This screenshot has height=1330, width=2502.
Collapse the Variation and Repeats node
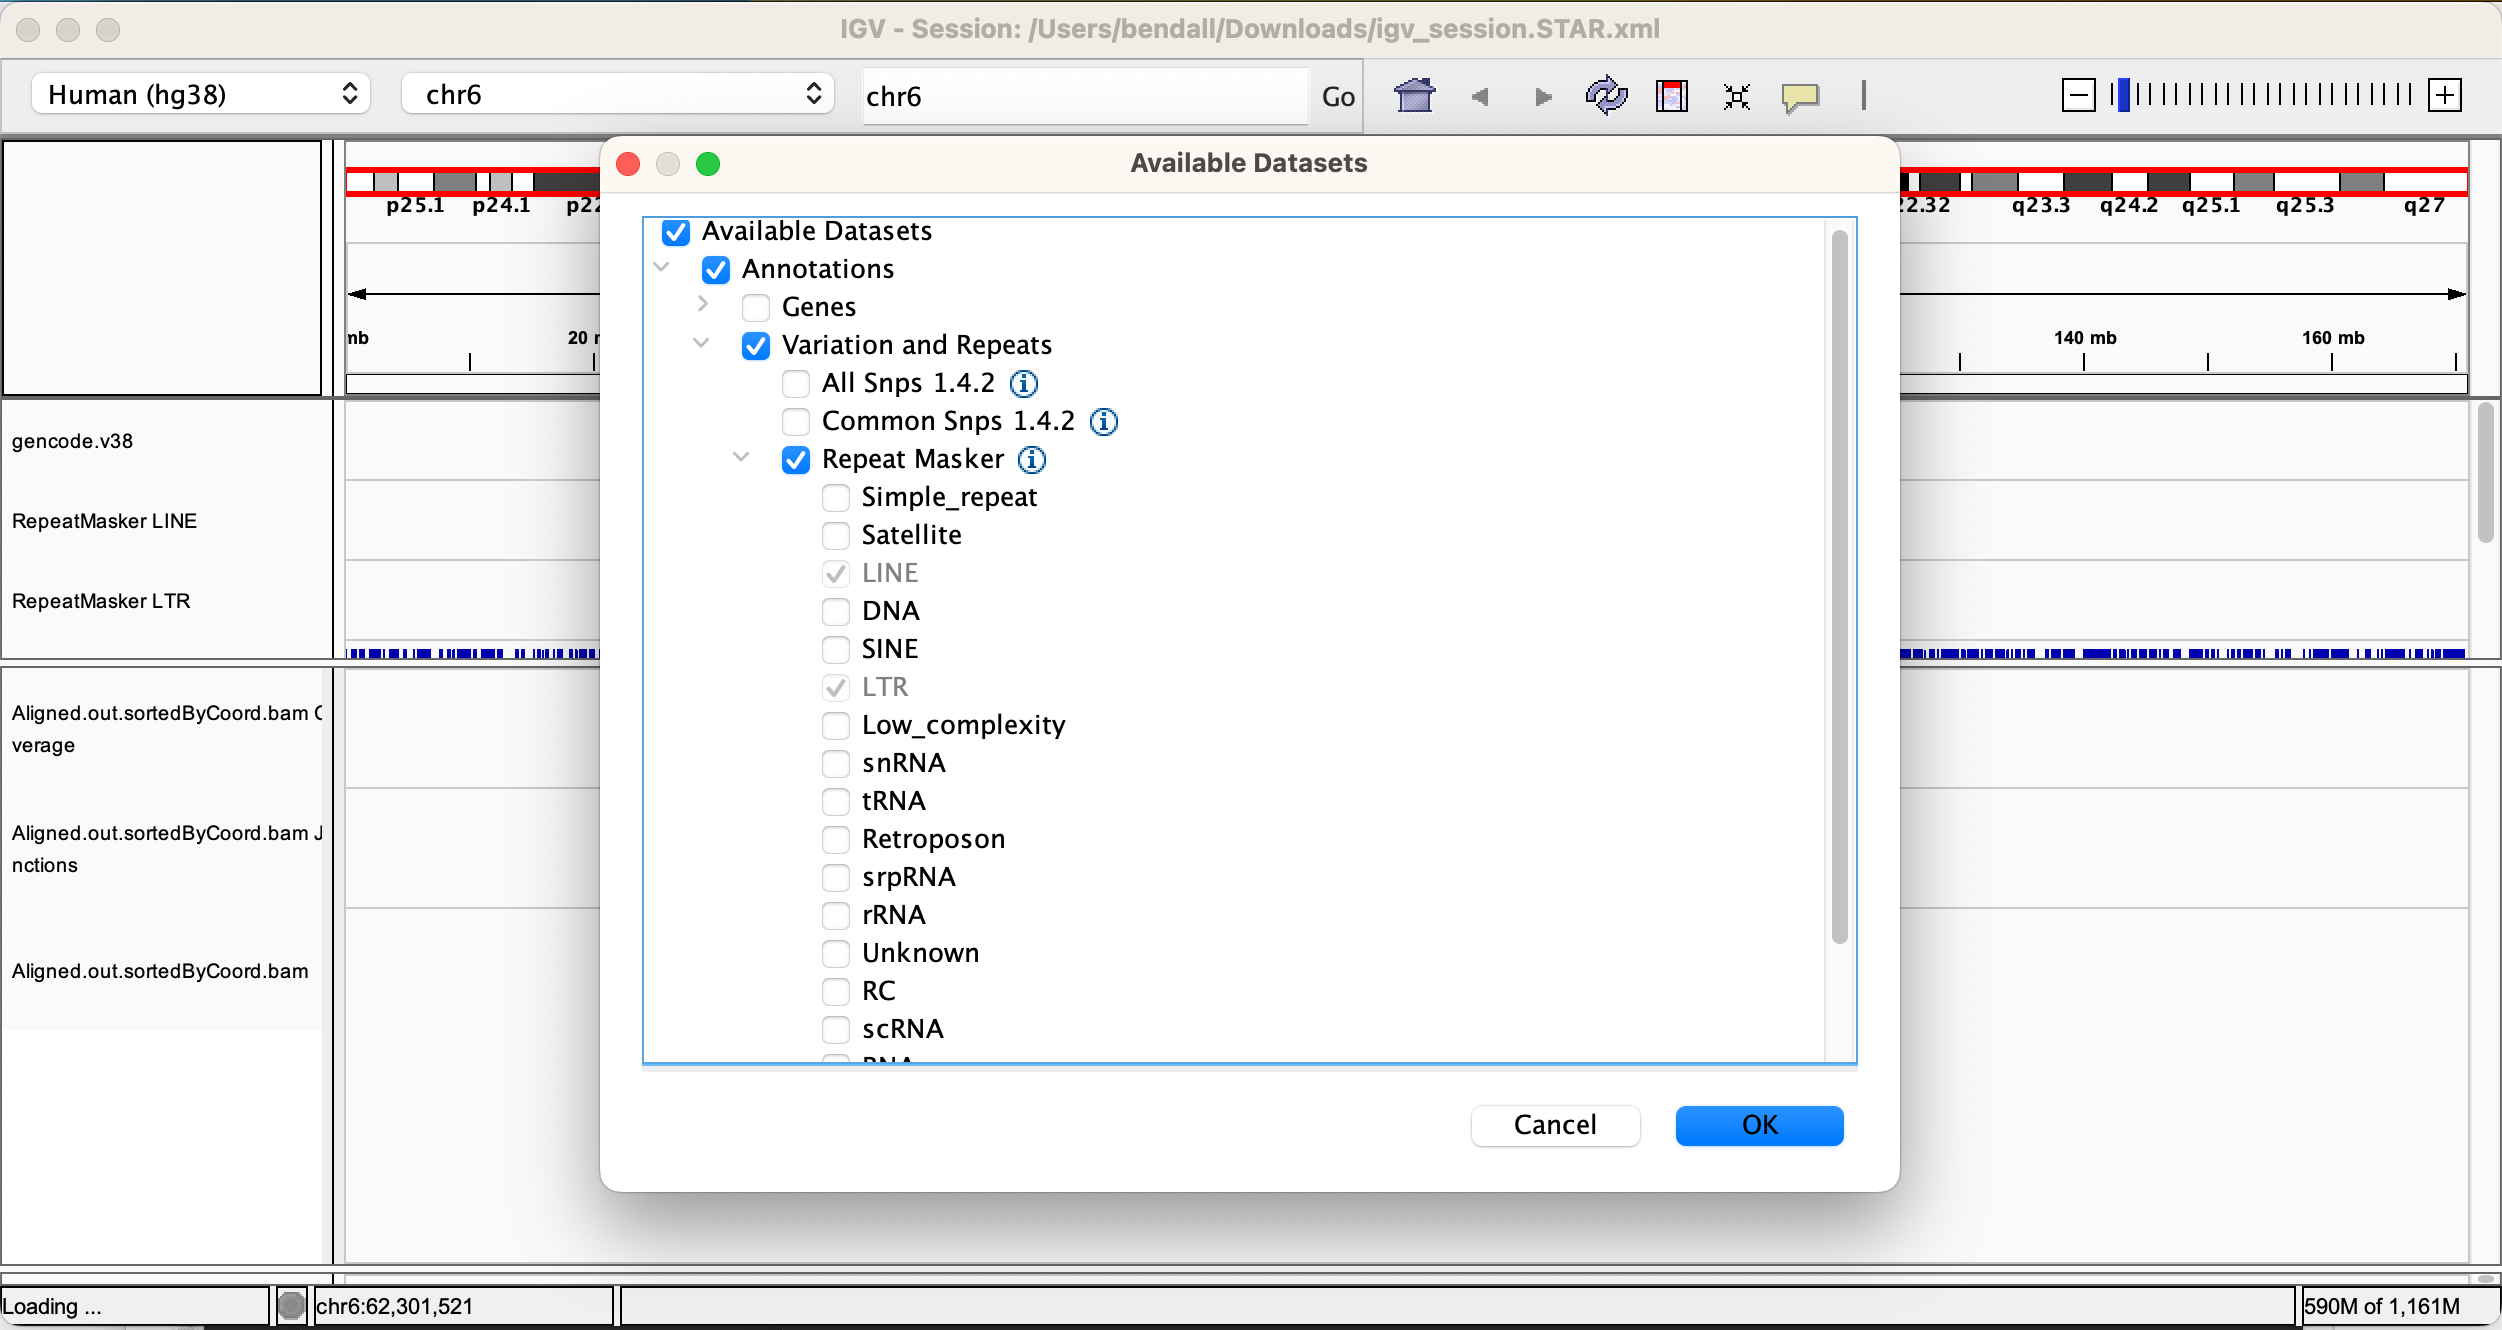(x=702, y=343)
